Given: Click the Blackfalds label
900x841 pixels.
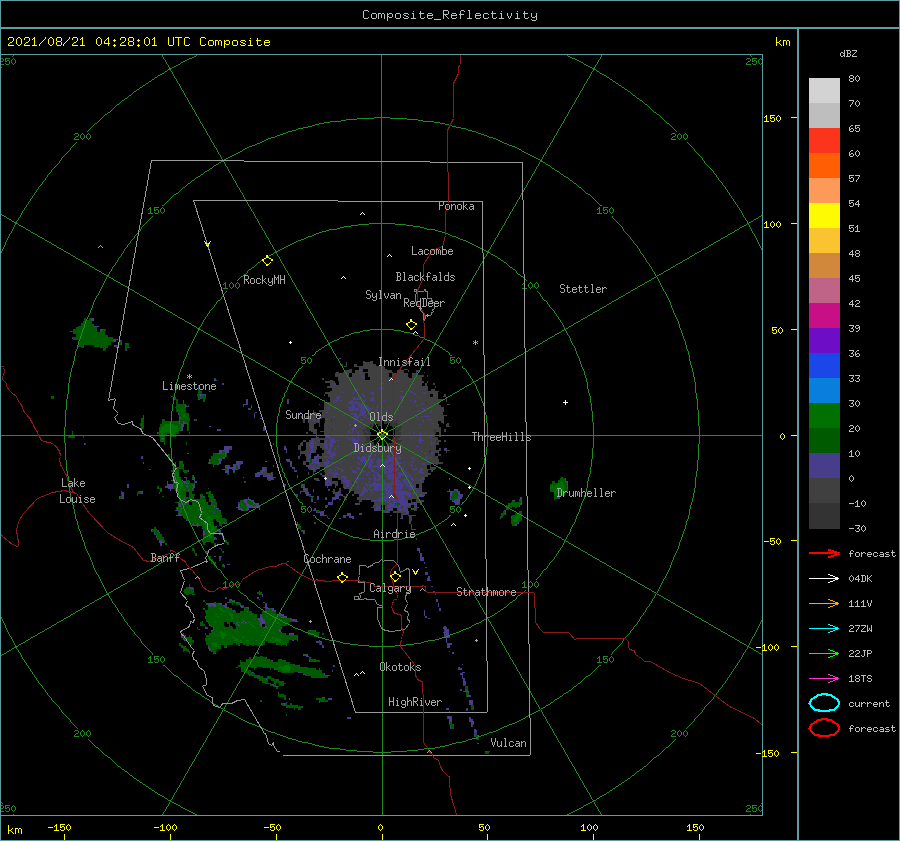Looking at the screenshot, I should tap(425, 277).
